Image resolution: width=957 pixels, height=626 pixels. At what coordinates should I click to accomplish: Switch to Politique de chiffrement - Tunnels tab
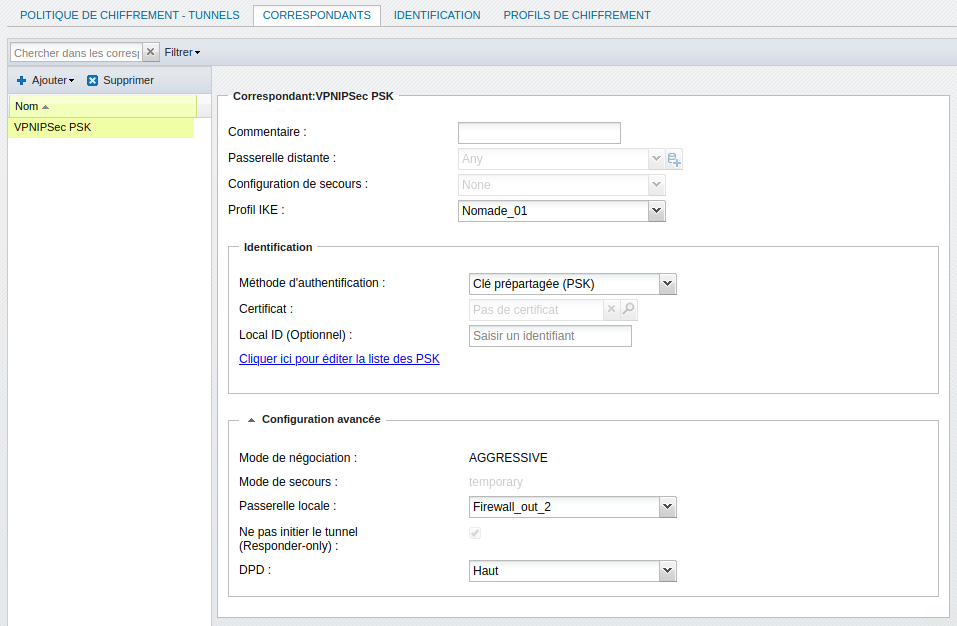tap(129, 15)
